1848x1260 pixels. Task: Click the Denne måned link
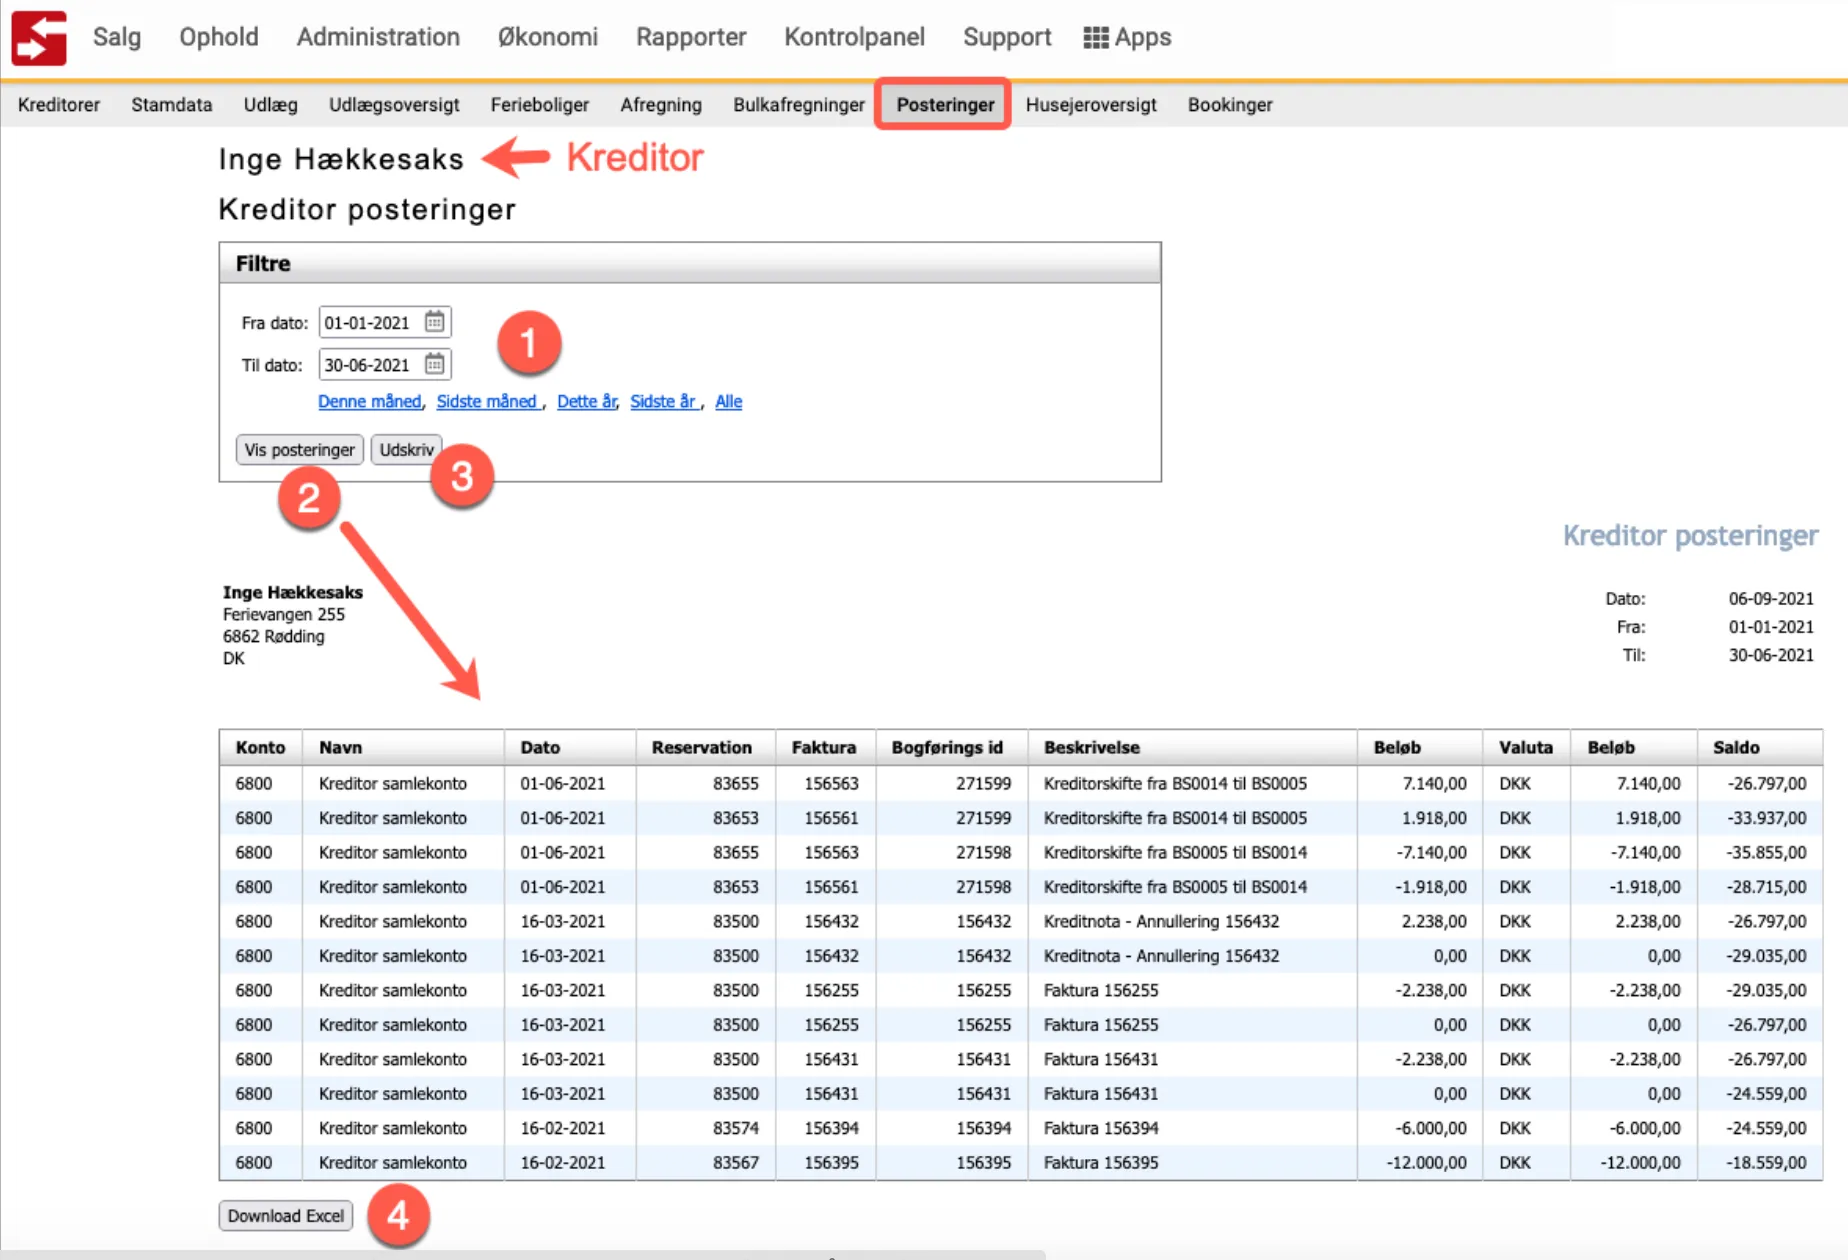370,401
